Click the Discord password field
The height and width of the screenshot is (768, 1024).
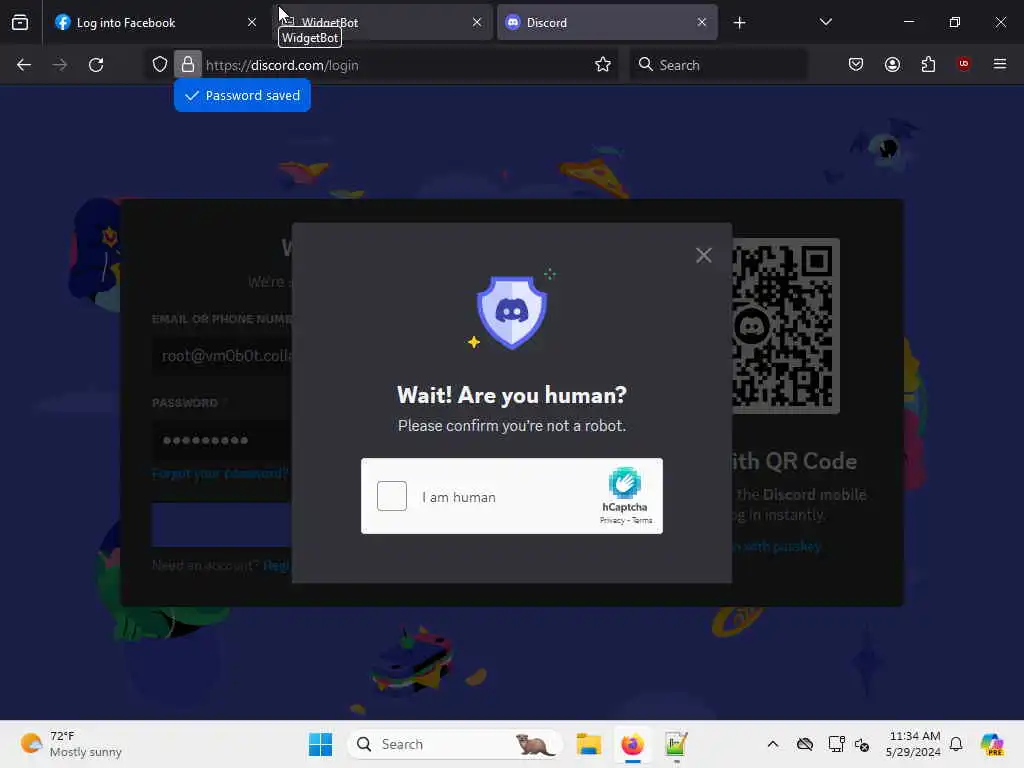click(222, 440)
